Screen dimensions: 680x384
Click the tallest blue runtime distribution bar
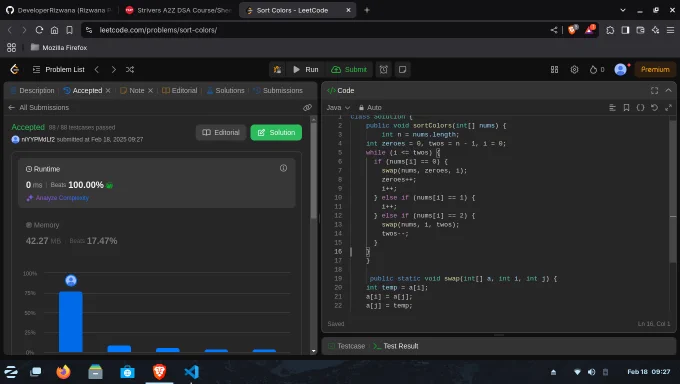click(x=71, y=322)
